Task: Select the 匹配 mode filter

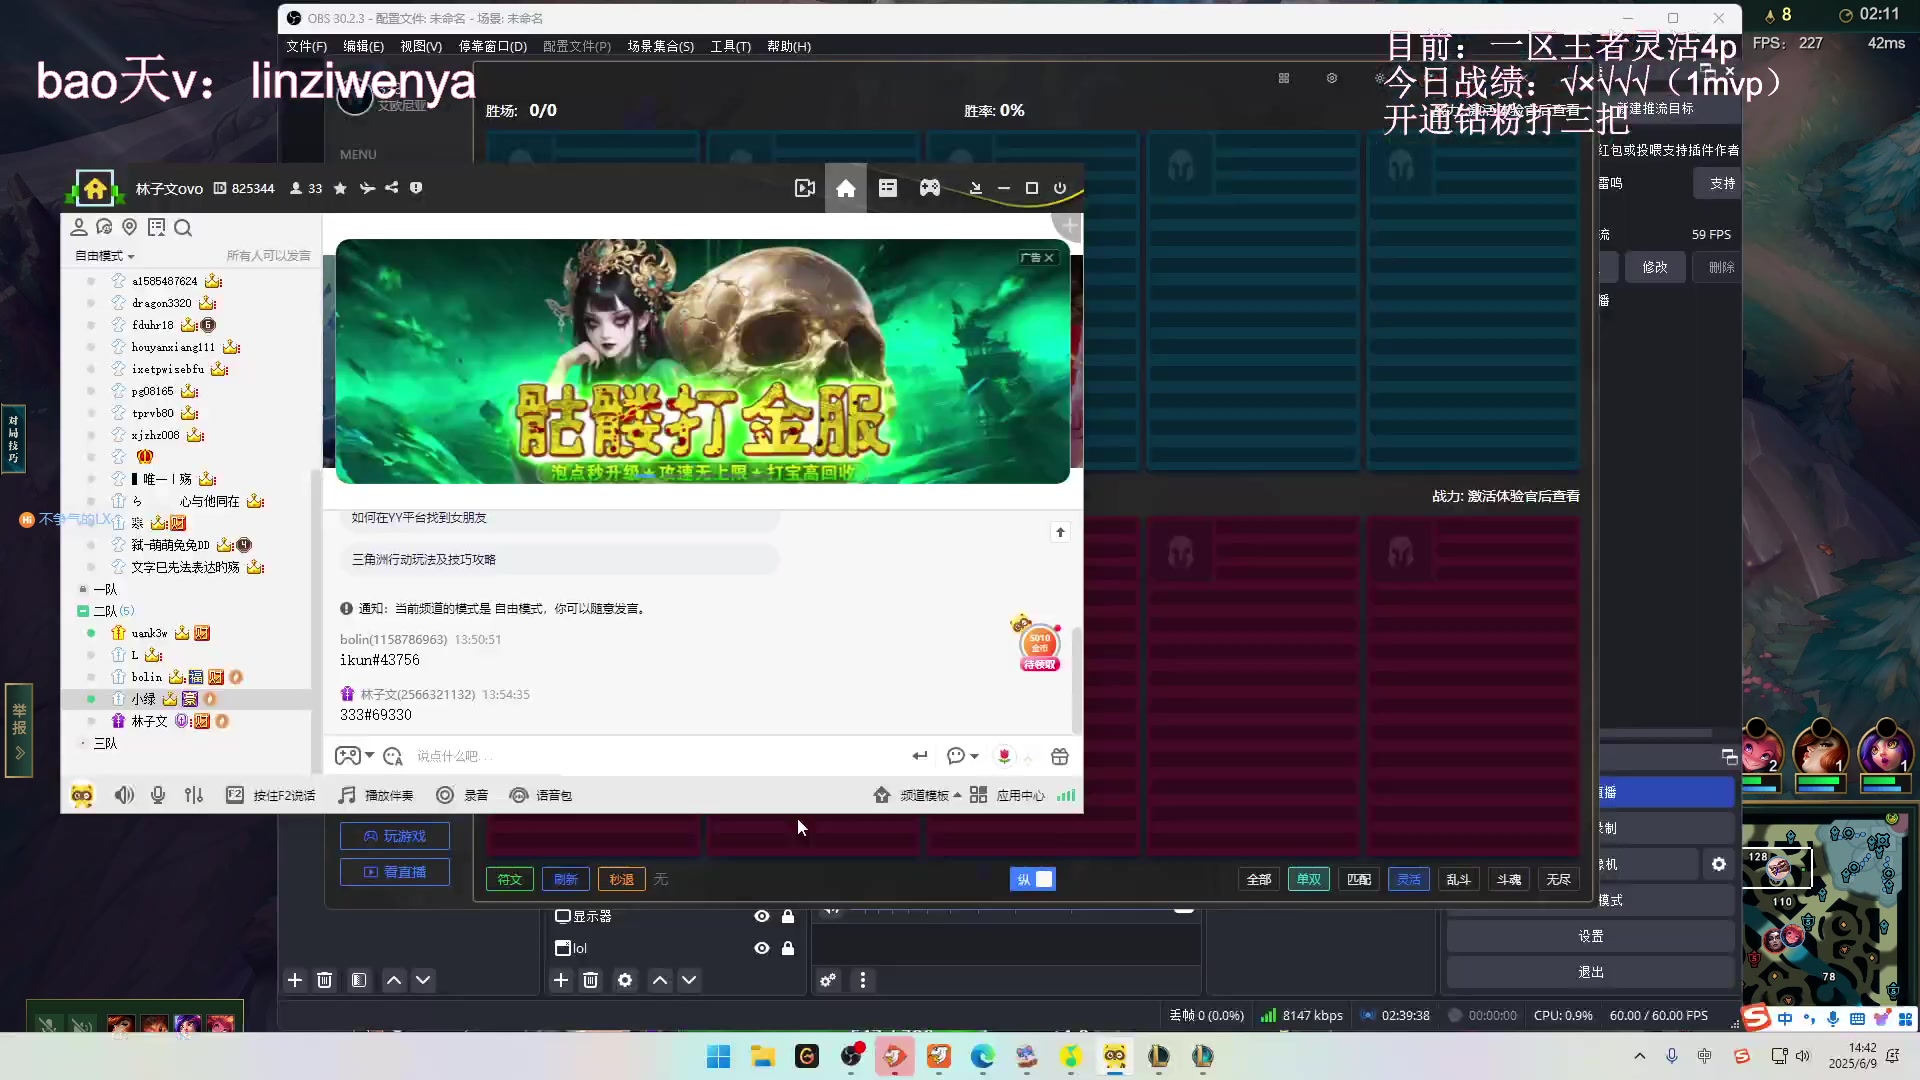Action: point(1359,879)
